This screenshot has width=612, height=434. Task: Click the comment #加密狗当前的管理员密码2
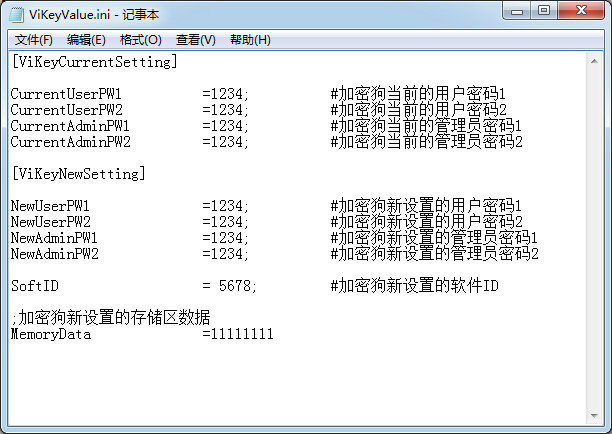click(x=427, y=142)
